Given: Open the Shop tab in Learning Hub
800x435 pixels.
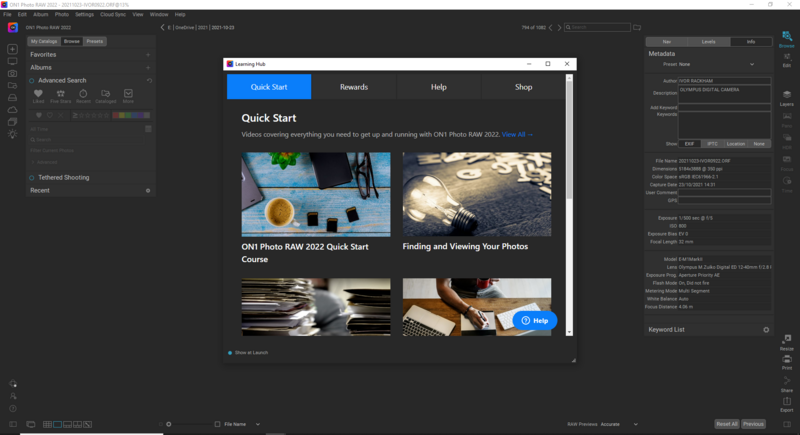Looking at the screenshot, I should (x=523, y=87).
